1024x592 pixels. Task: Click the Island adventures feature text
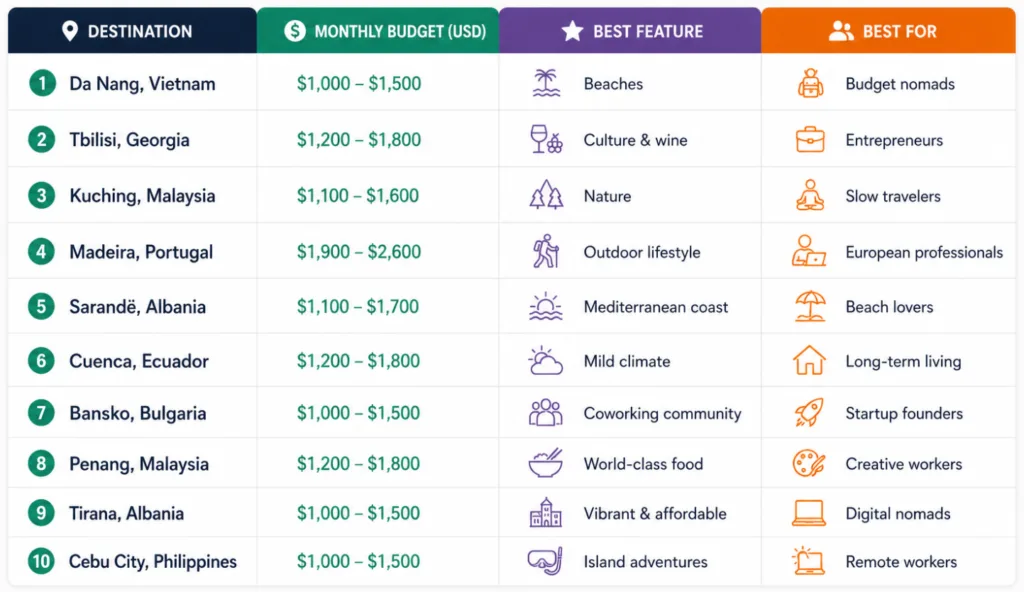645,562
